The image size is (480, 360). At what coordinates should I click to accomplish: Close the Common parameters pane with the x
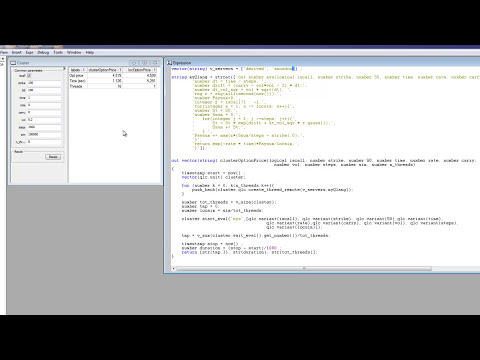(64, 69)
